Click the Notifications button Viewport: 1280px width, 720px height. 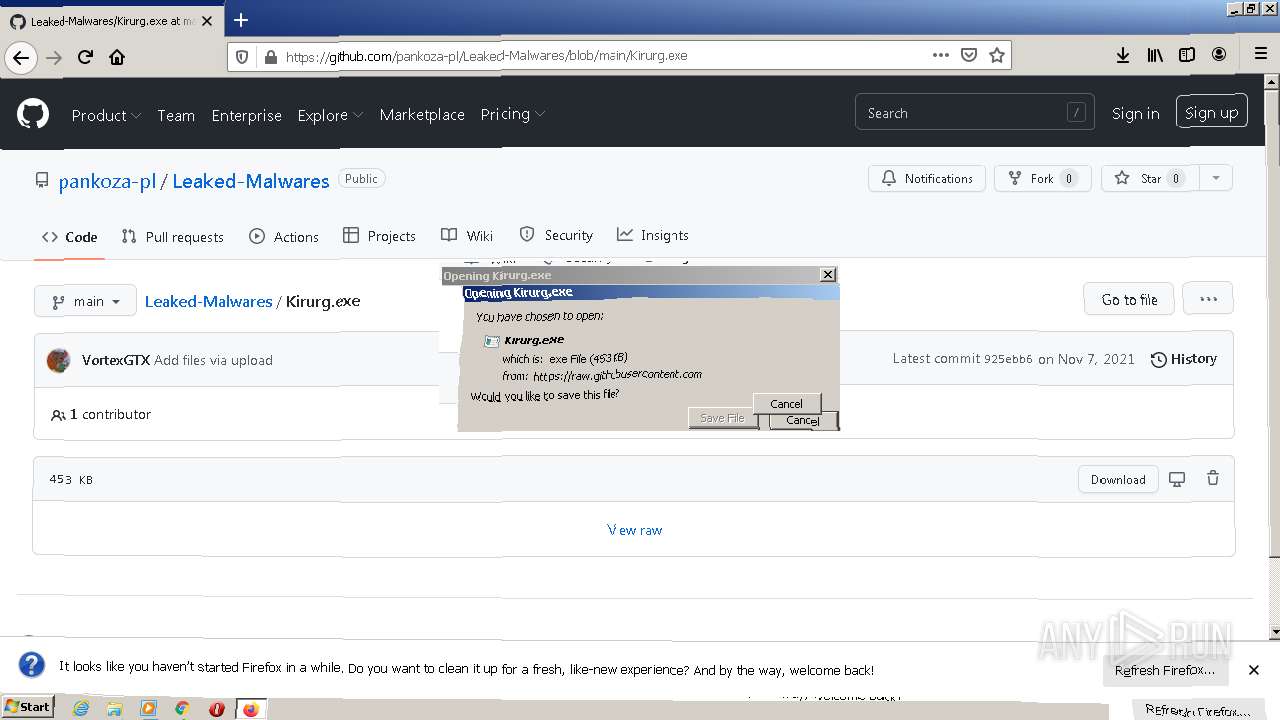927,178
